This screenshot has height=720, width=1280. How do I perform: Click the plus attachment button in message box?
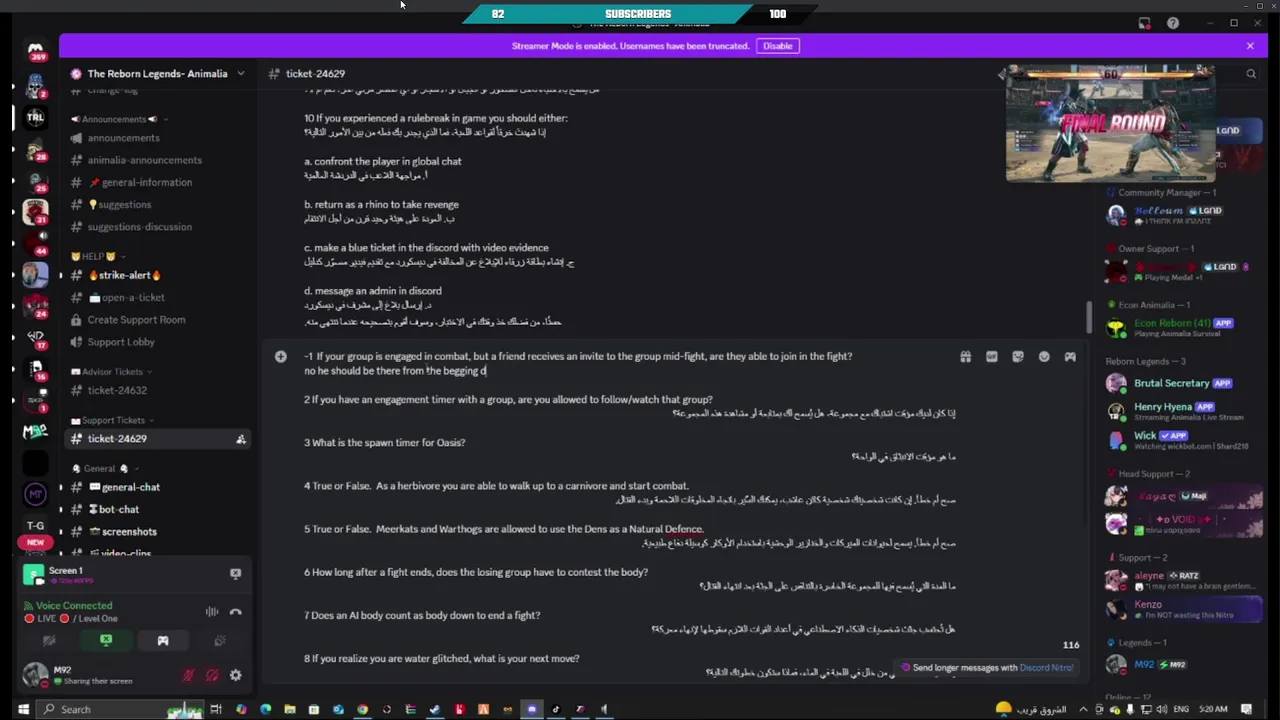[281, 357]
